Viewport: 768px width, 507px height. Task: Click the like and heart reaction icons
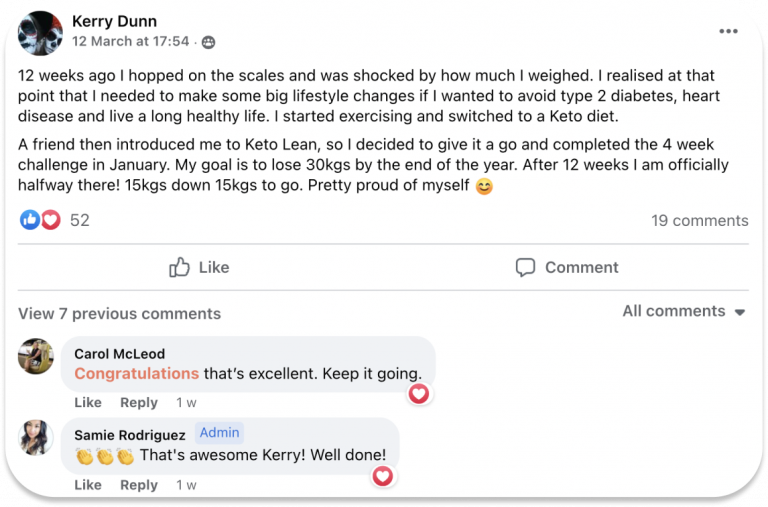pos(40,220)
